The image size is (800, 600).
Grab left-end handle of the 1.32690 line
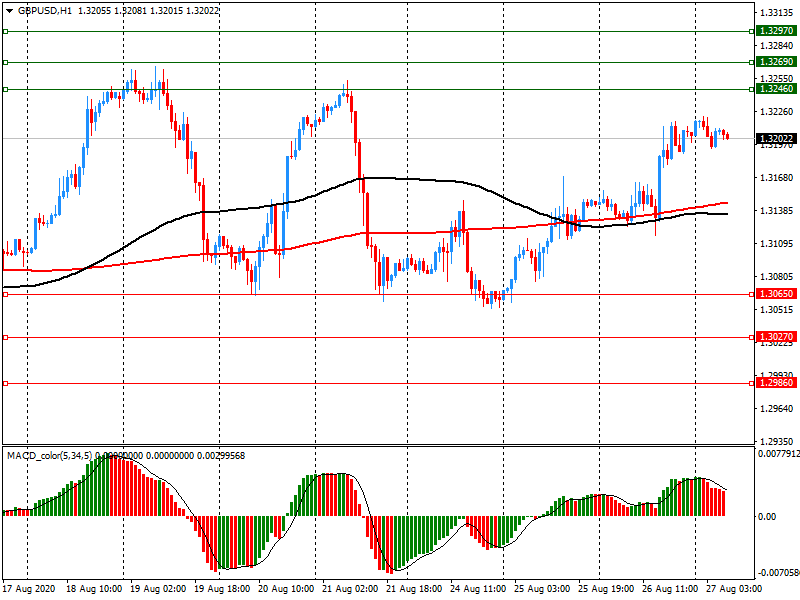(x=5, y=62)
